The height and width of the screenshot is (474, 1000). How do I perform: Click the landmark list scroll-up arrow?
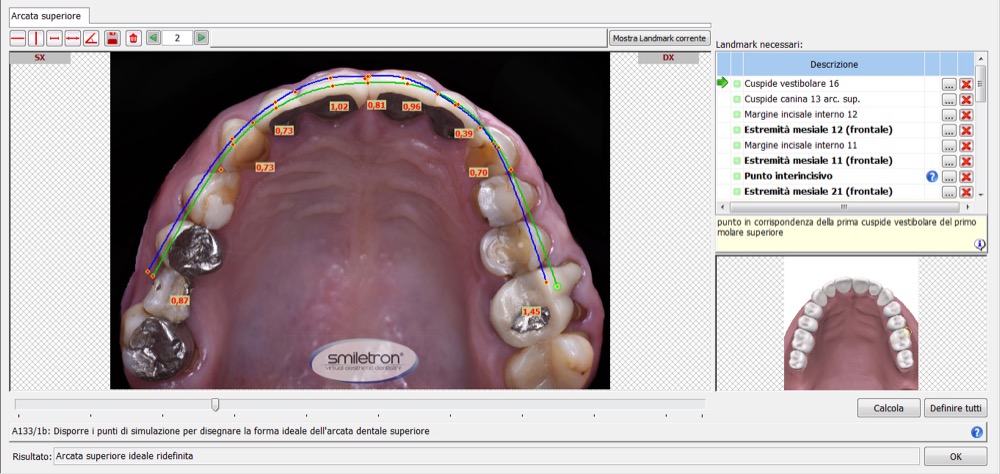pos(981,58)
